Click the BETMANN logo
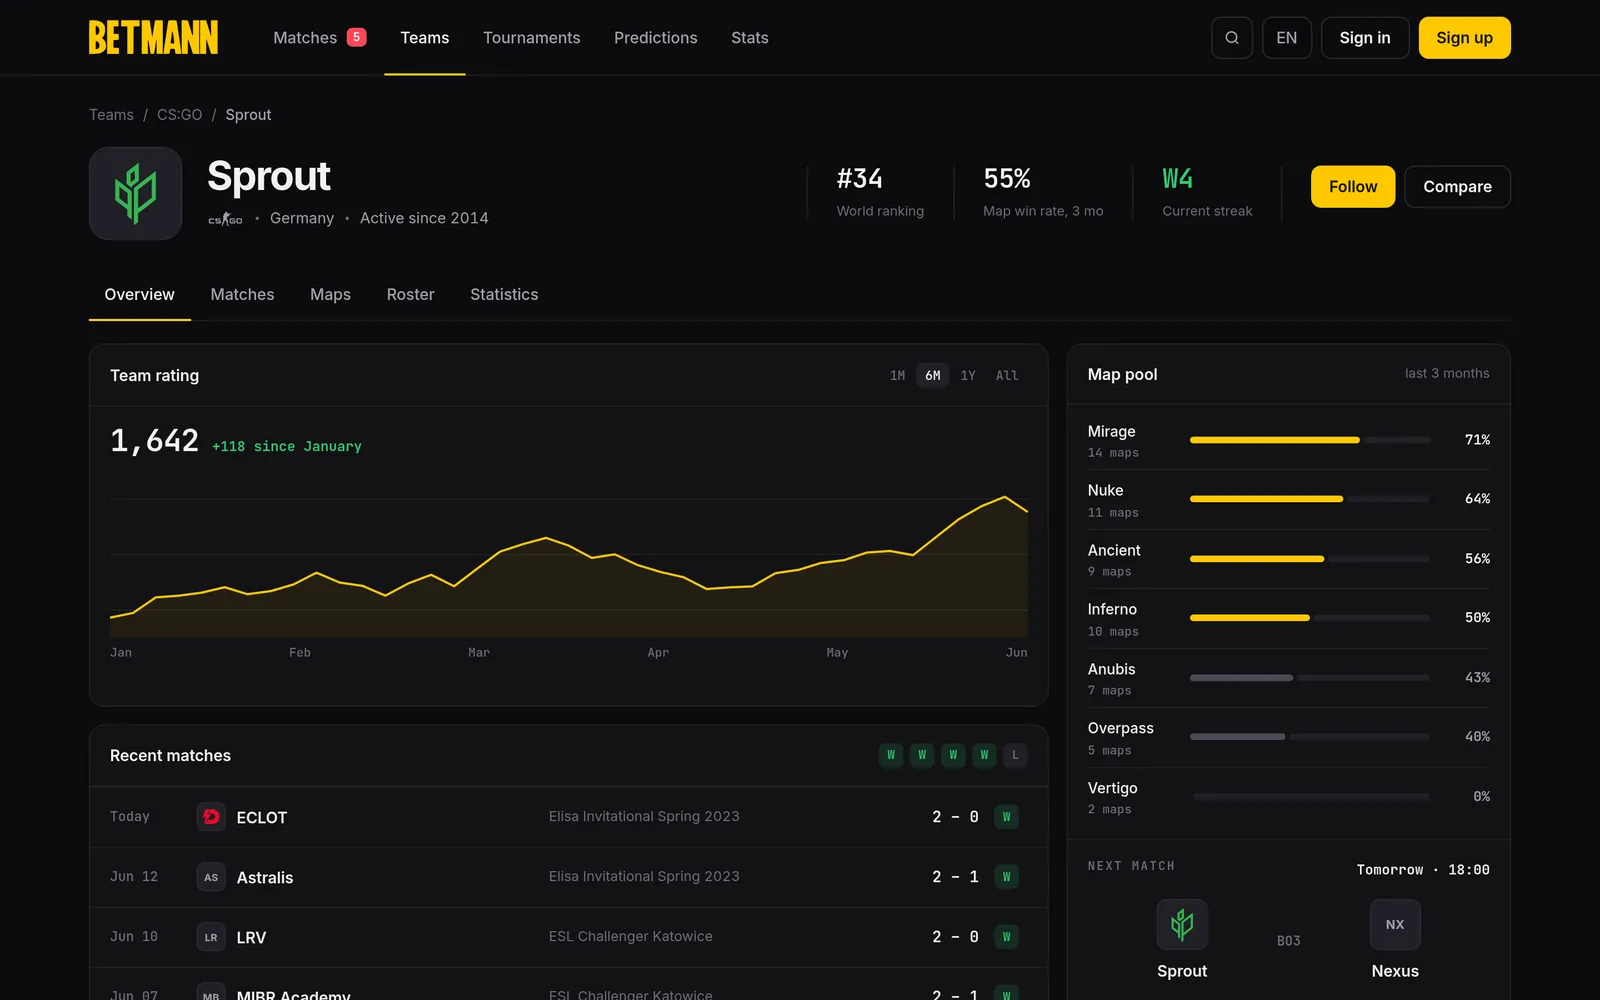1600x1000 pixels. tap(153, 38)
